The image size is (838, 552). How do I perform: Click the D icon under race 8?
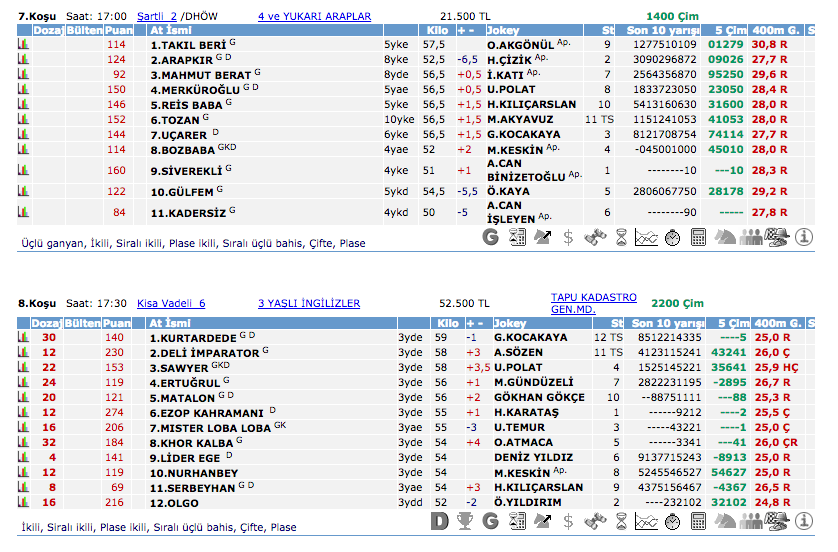pos(439,521)
